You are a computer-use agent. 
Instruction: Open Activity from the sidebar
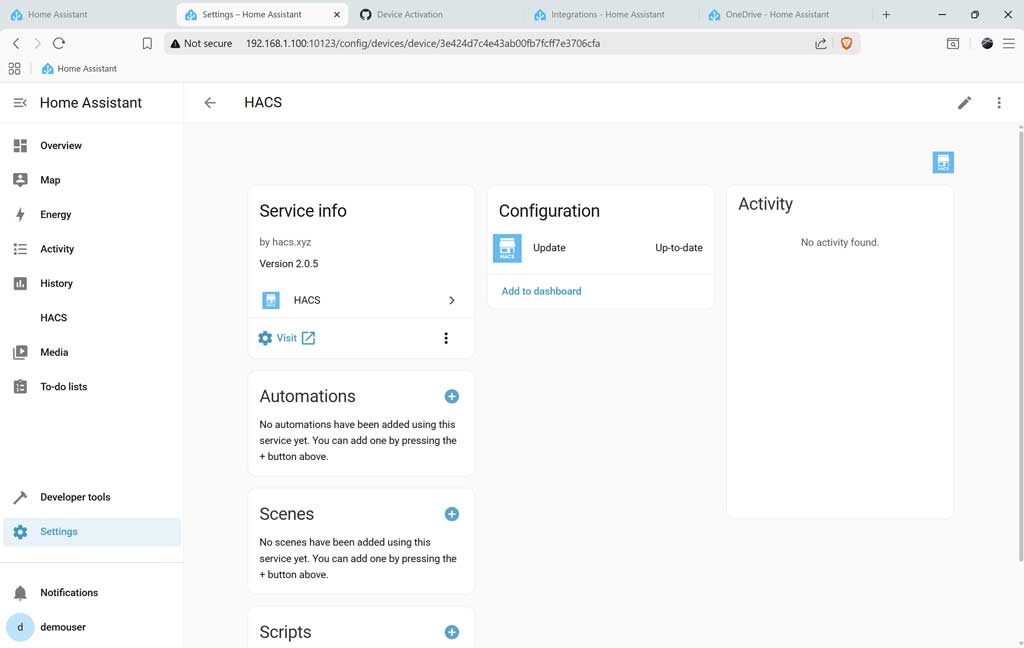coord(91,249)
